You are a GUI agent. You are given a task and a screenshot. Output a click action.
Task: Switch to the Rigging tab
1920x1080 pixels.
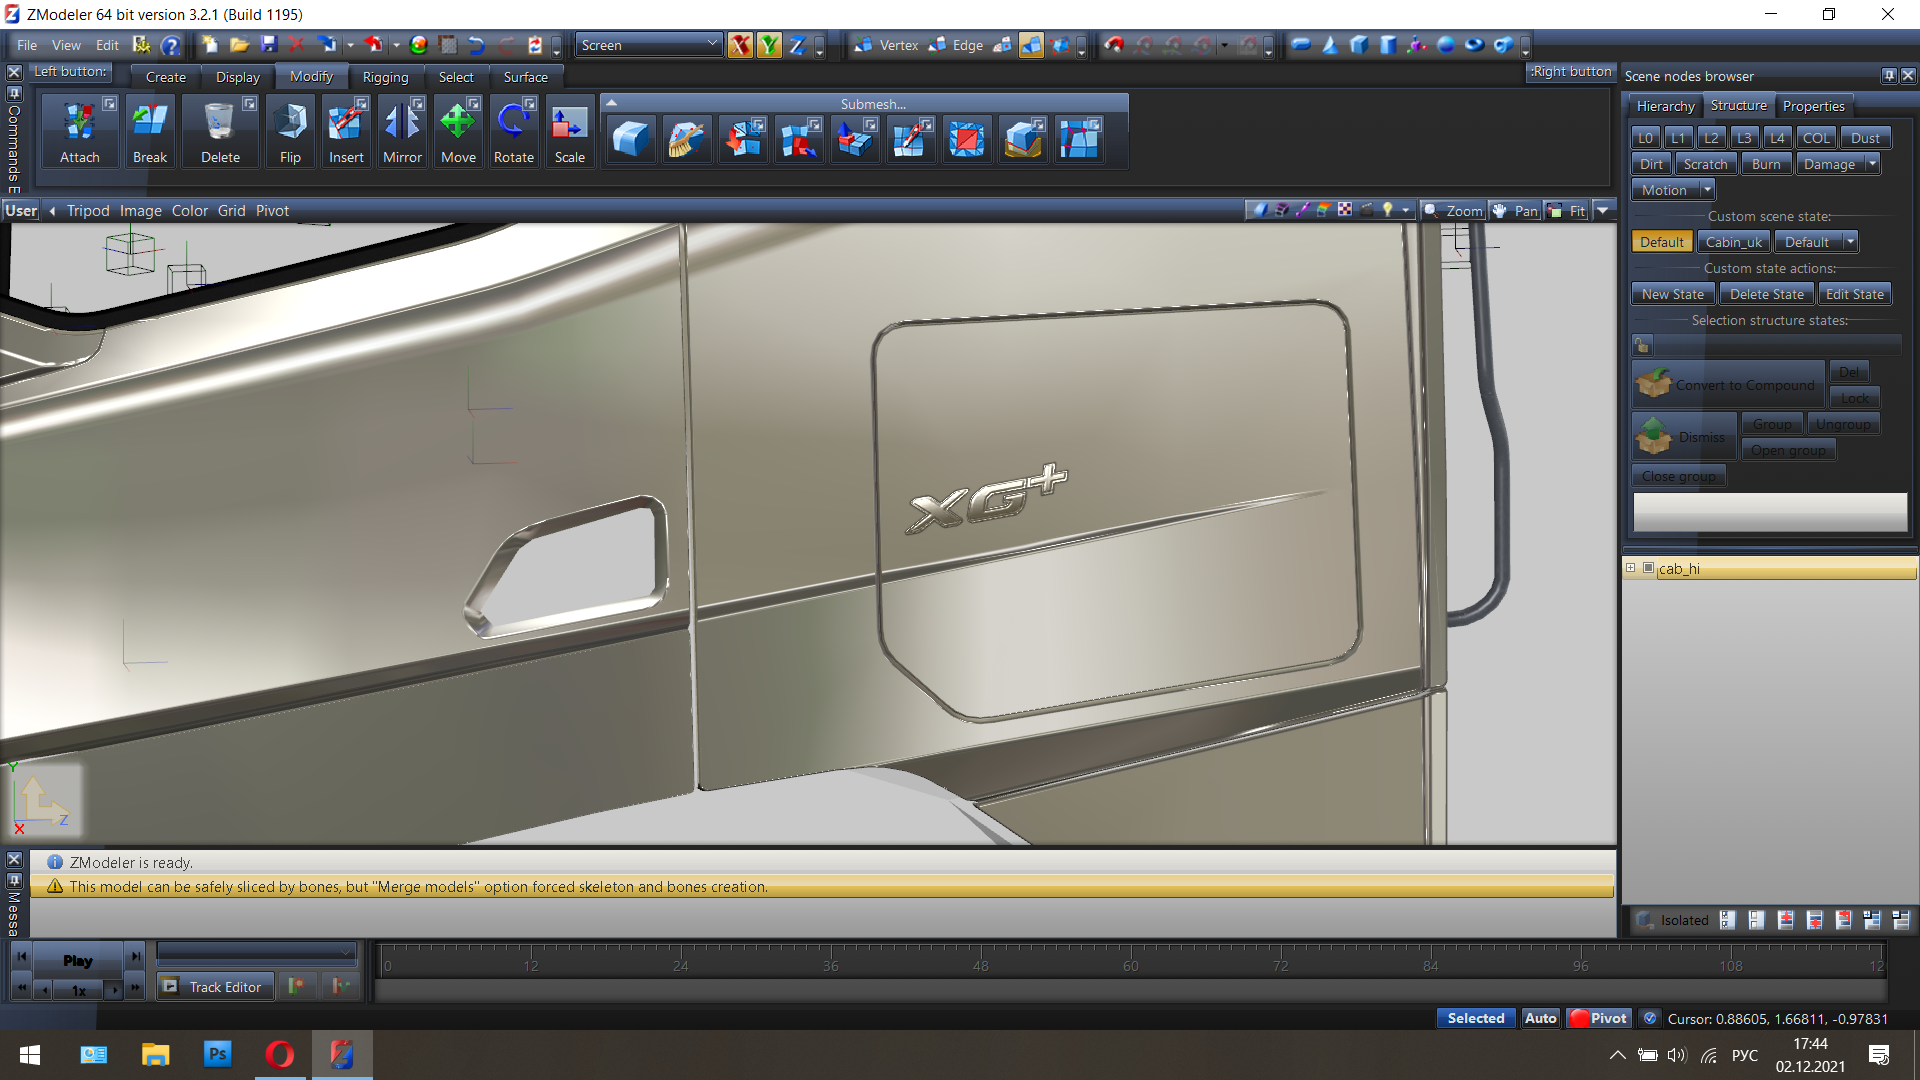385,77
